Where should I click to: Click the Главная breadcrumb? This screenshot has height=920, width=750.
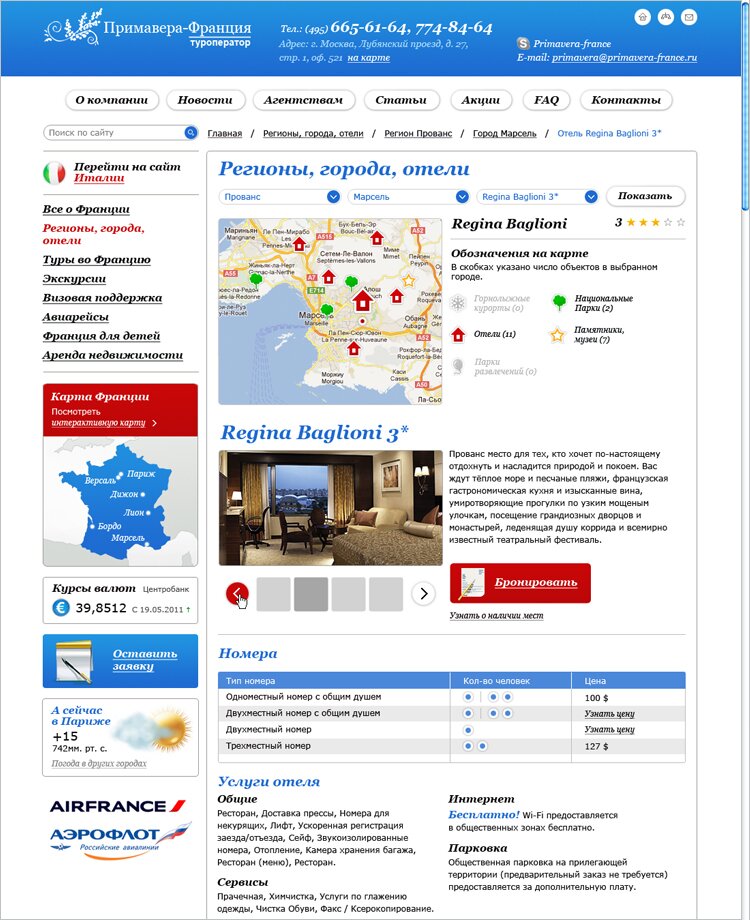click(x=225, y=133)
